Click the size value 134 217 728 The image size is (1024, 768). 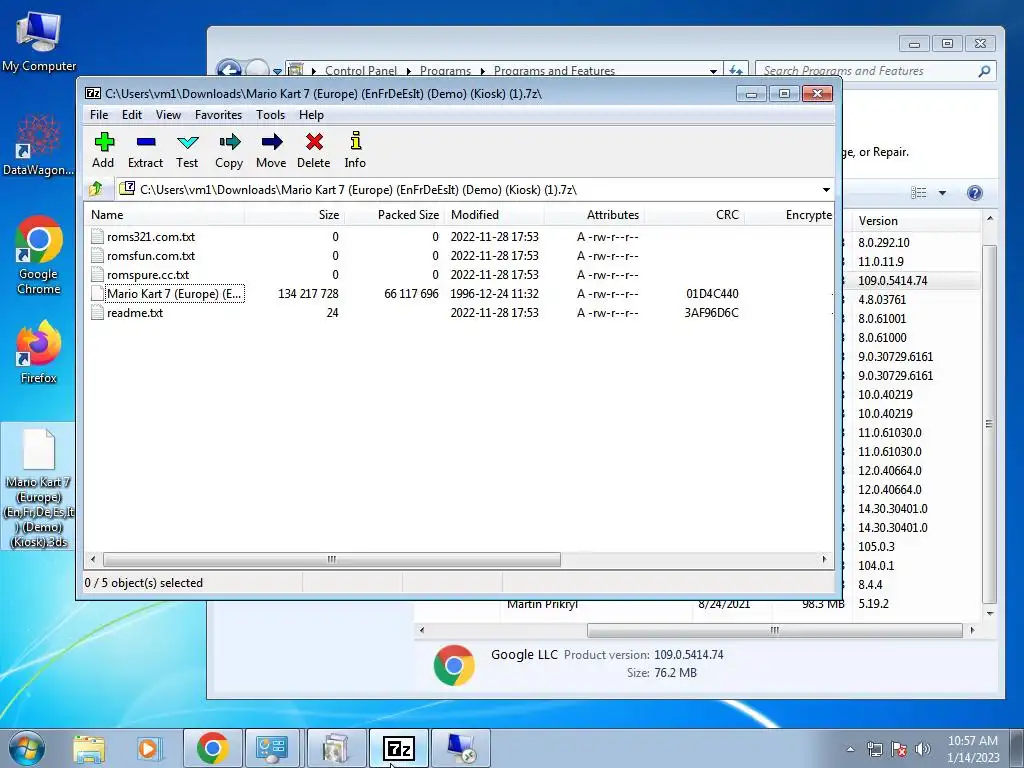point(308,294)
